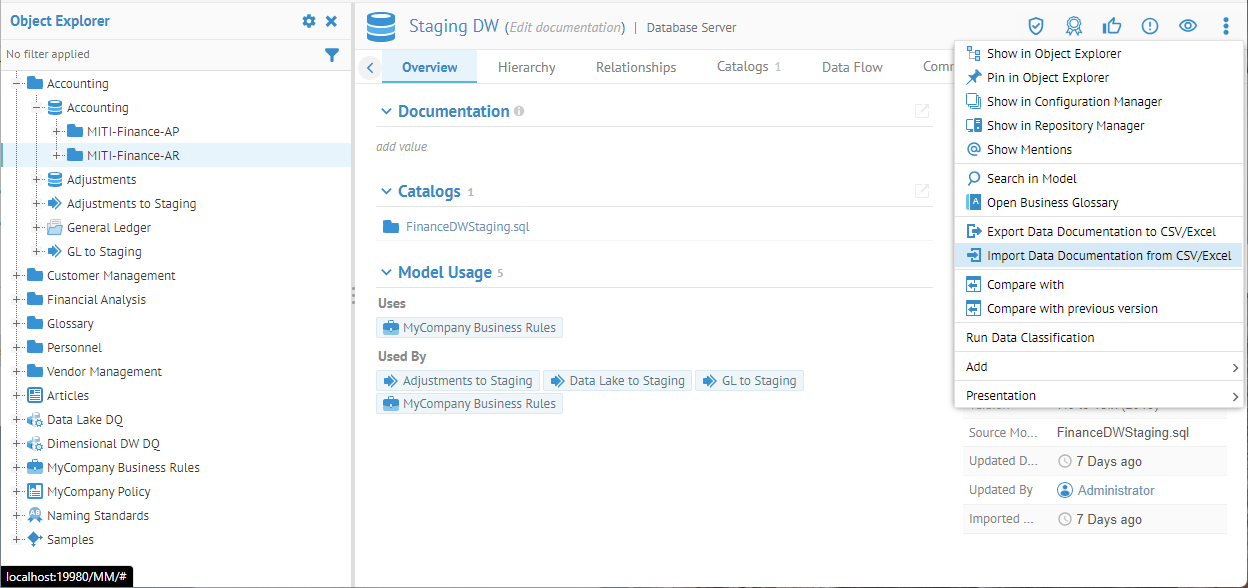Close the Object Explorer panel

tap(332, 21)
